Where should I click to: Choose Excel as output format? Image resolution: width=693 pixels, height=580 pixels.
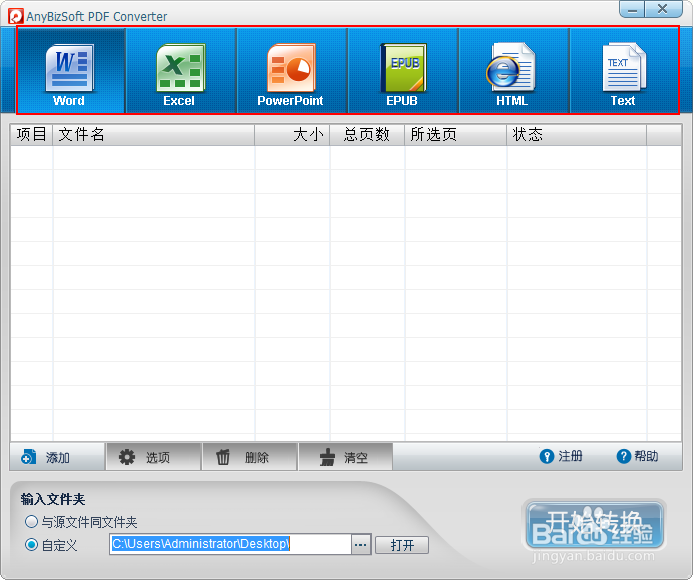point(181,71)
